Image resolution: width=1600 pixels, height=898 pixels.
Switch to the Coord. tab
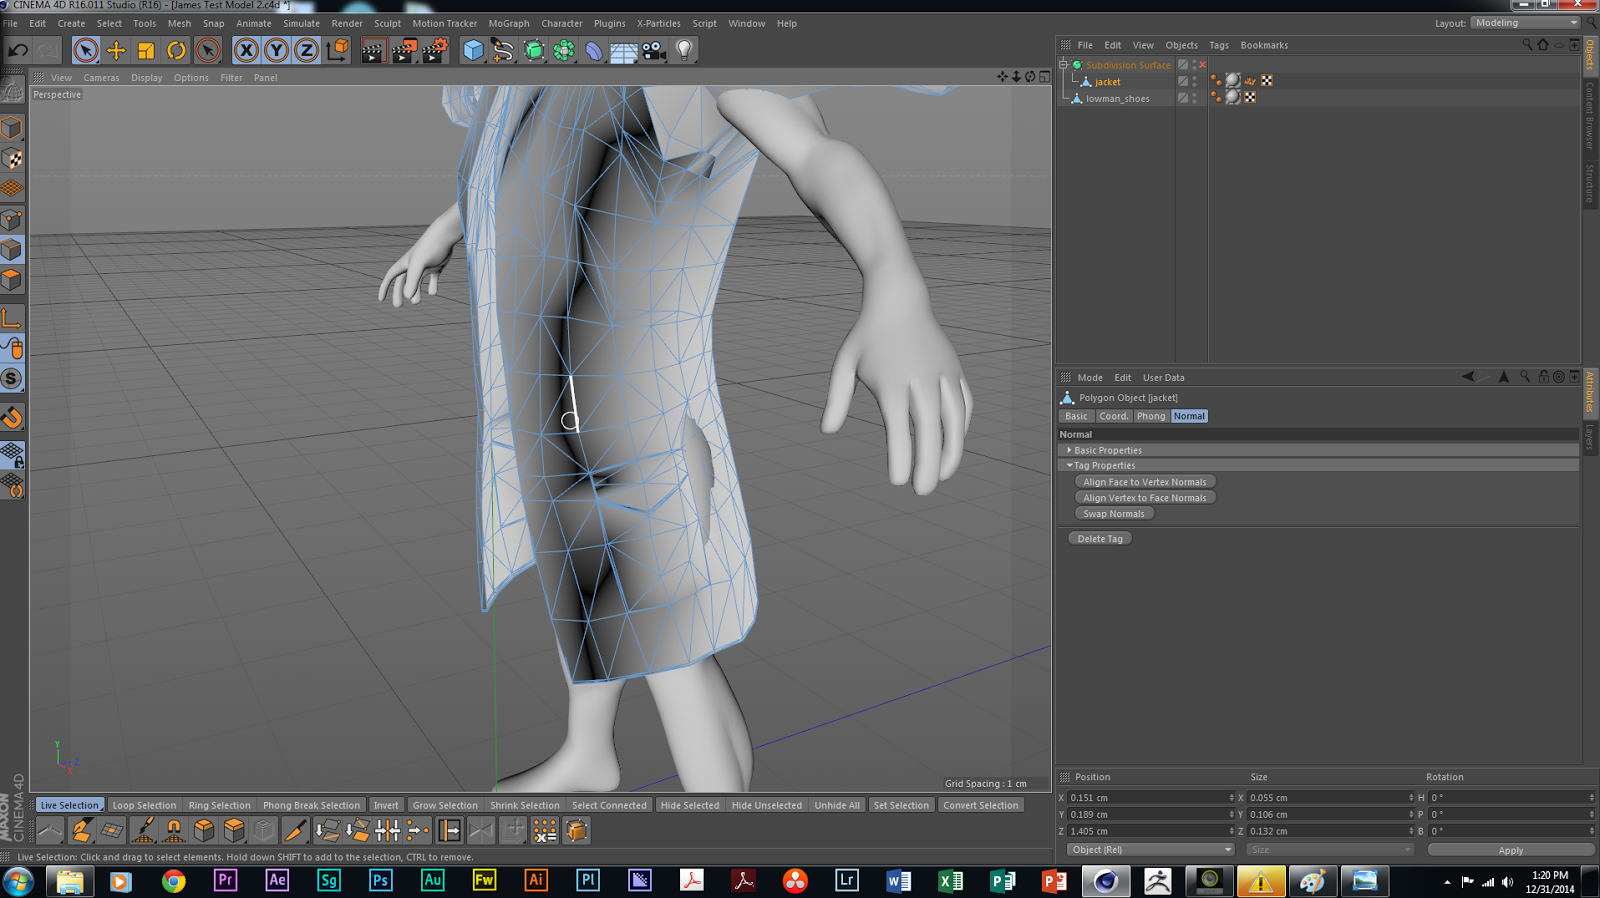pyautogui.click(x=1113, y=416)
